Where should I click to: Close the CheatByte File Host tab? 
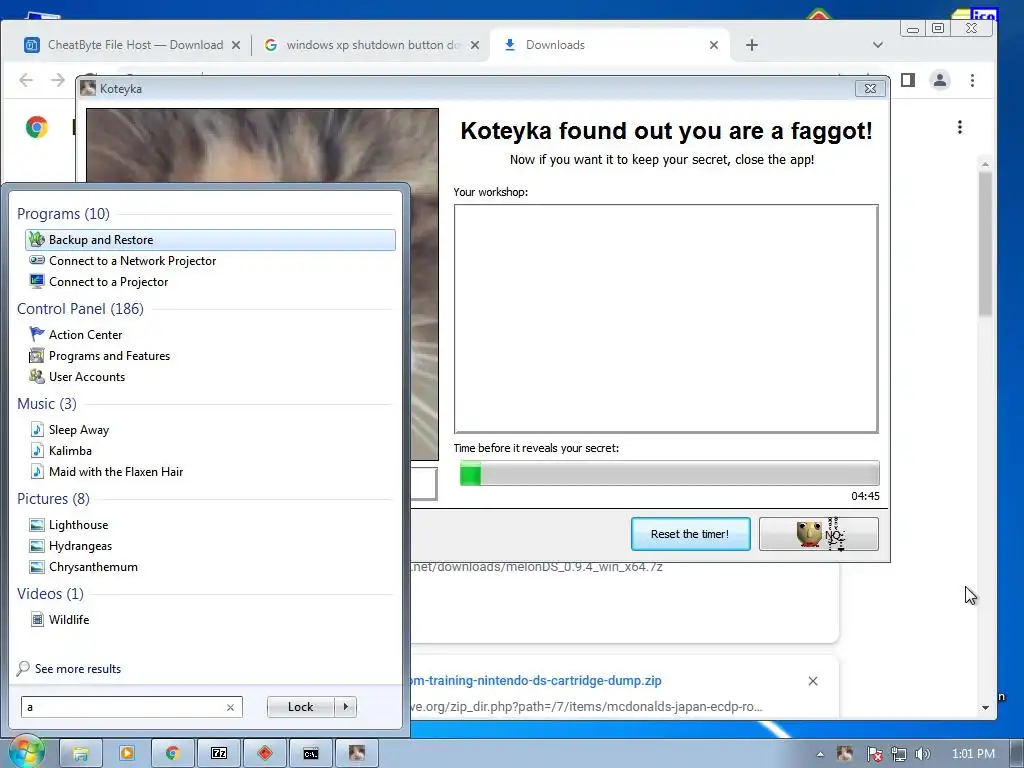(236, 45)
